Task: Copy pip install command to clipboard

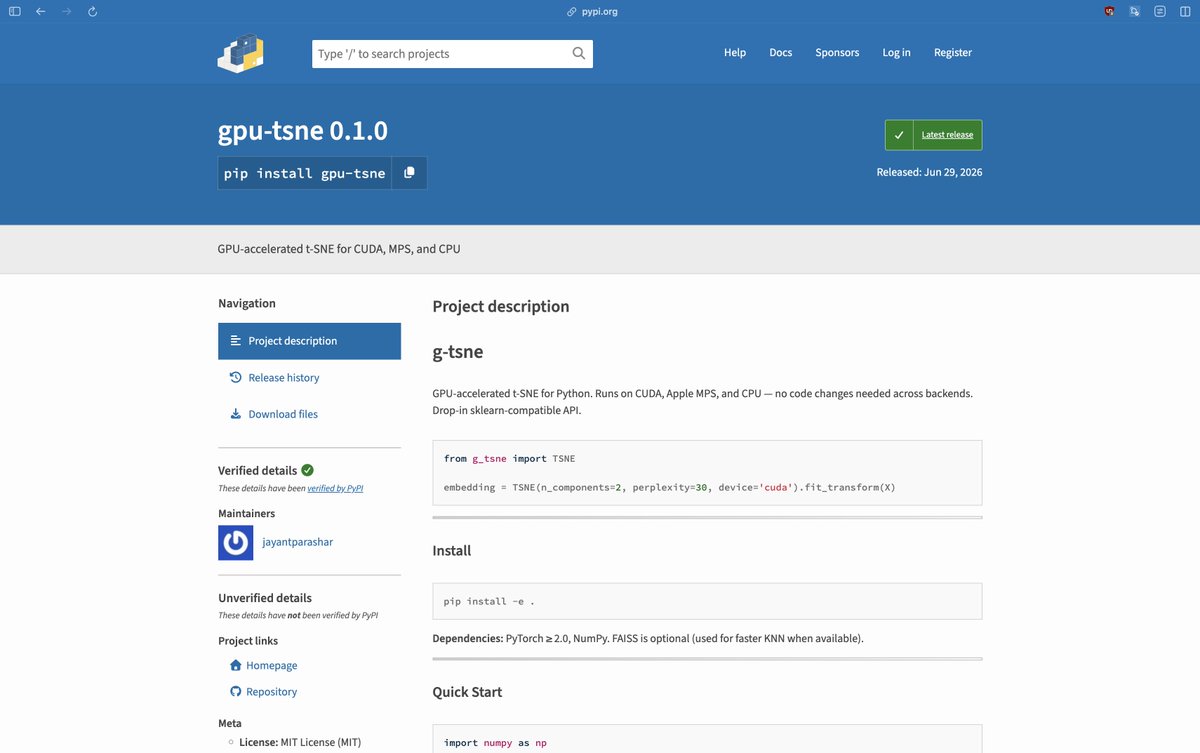Action: point(409,173)
